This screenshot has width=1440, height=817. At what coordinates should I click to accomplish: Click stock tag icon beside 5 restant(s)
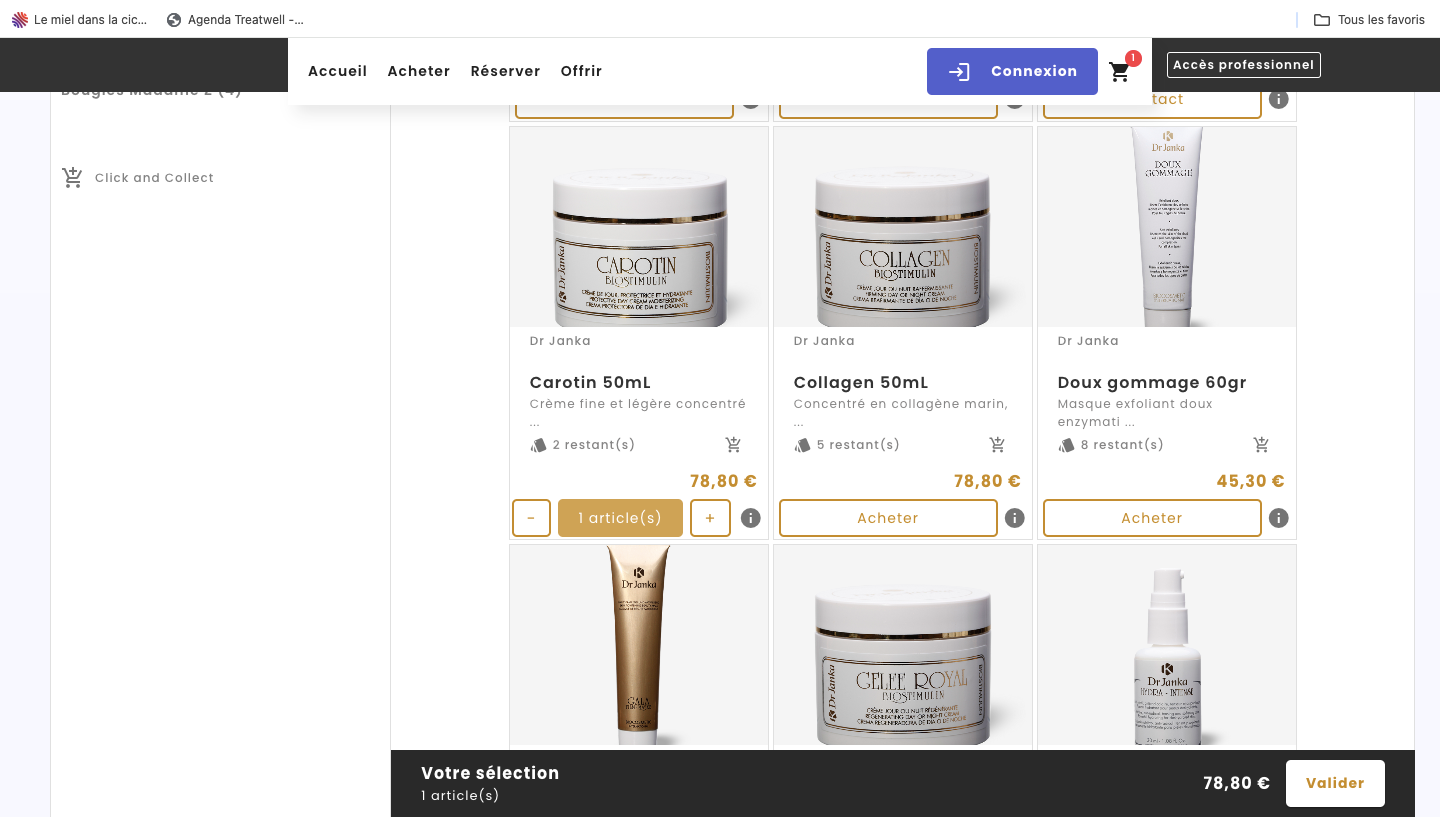coord(802,445)
